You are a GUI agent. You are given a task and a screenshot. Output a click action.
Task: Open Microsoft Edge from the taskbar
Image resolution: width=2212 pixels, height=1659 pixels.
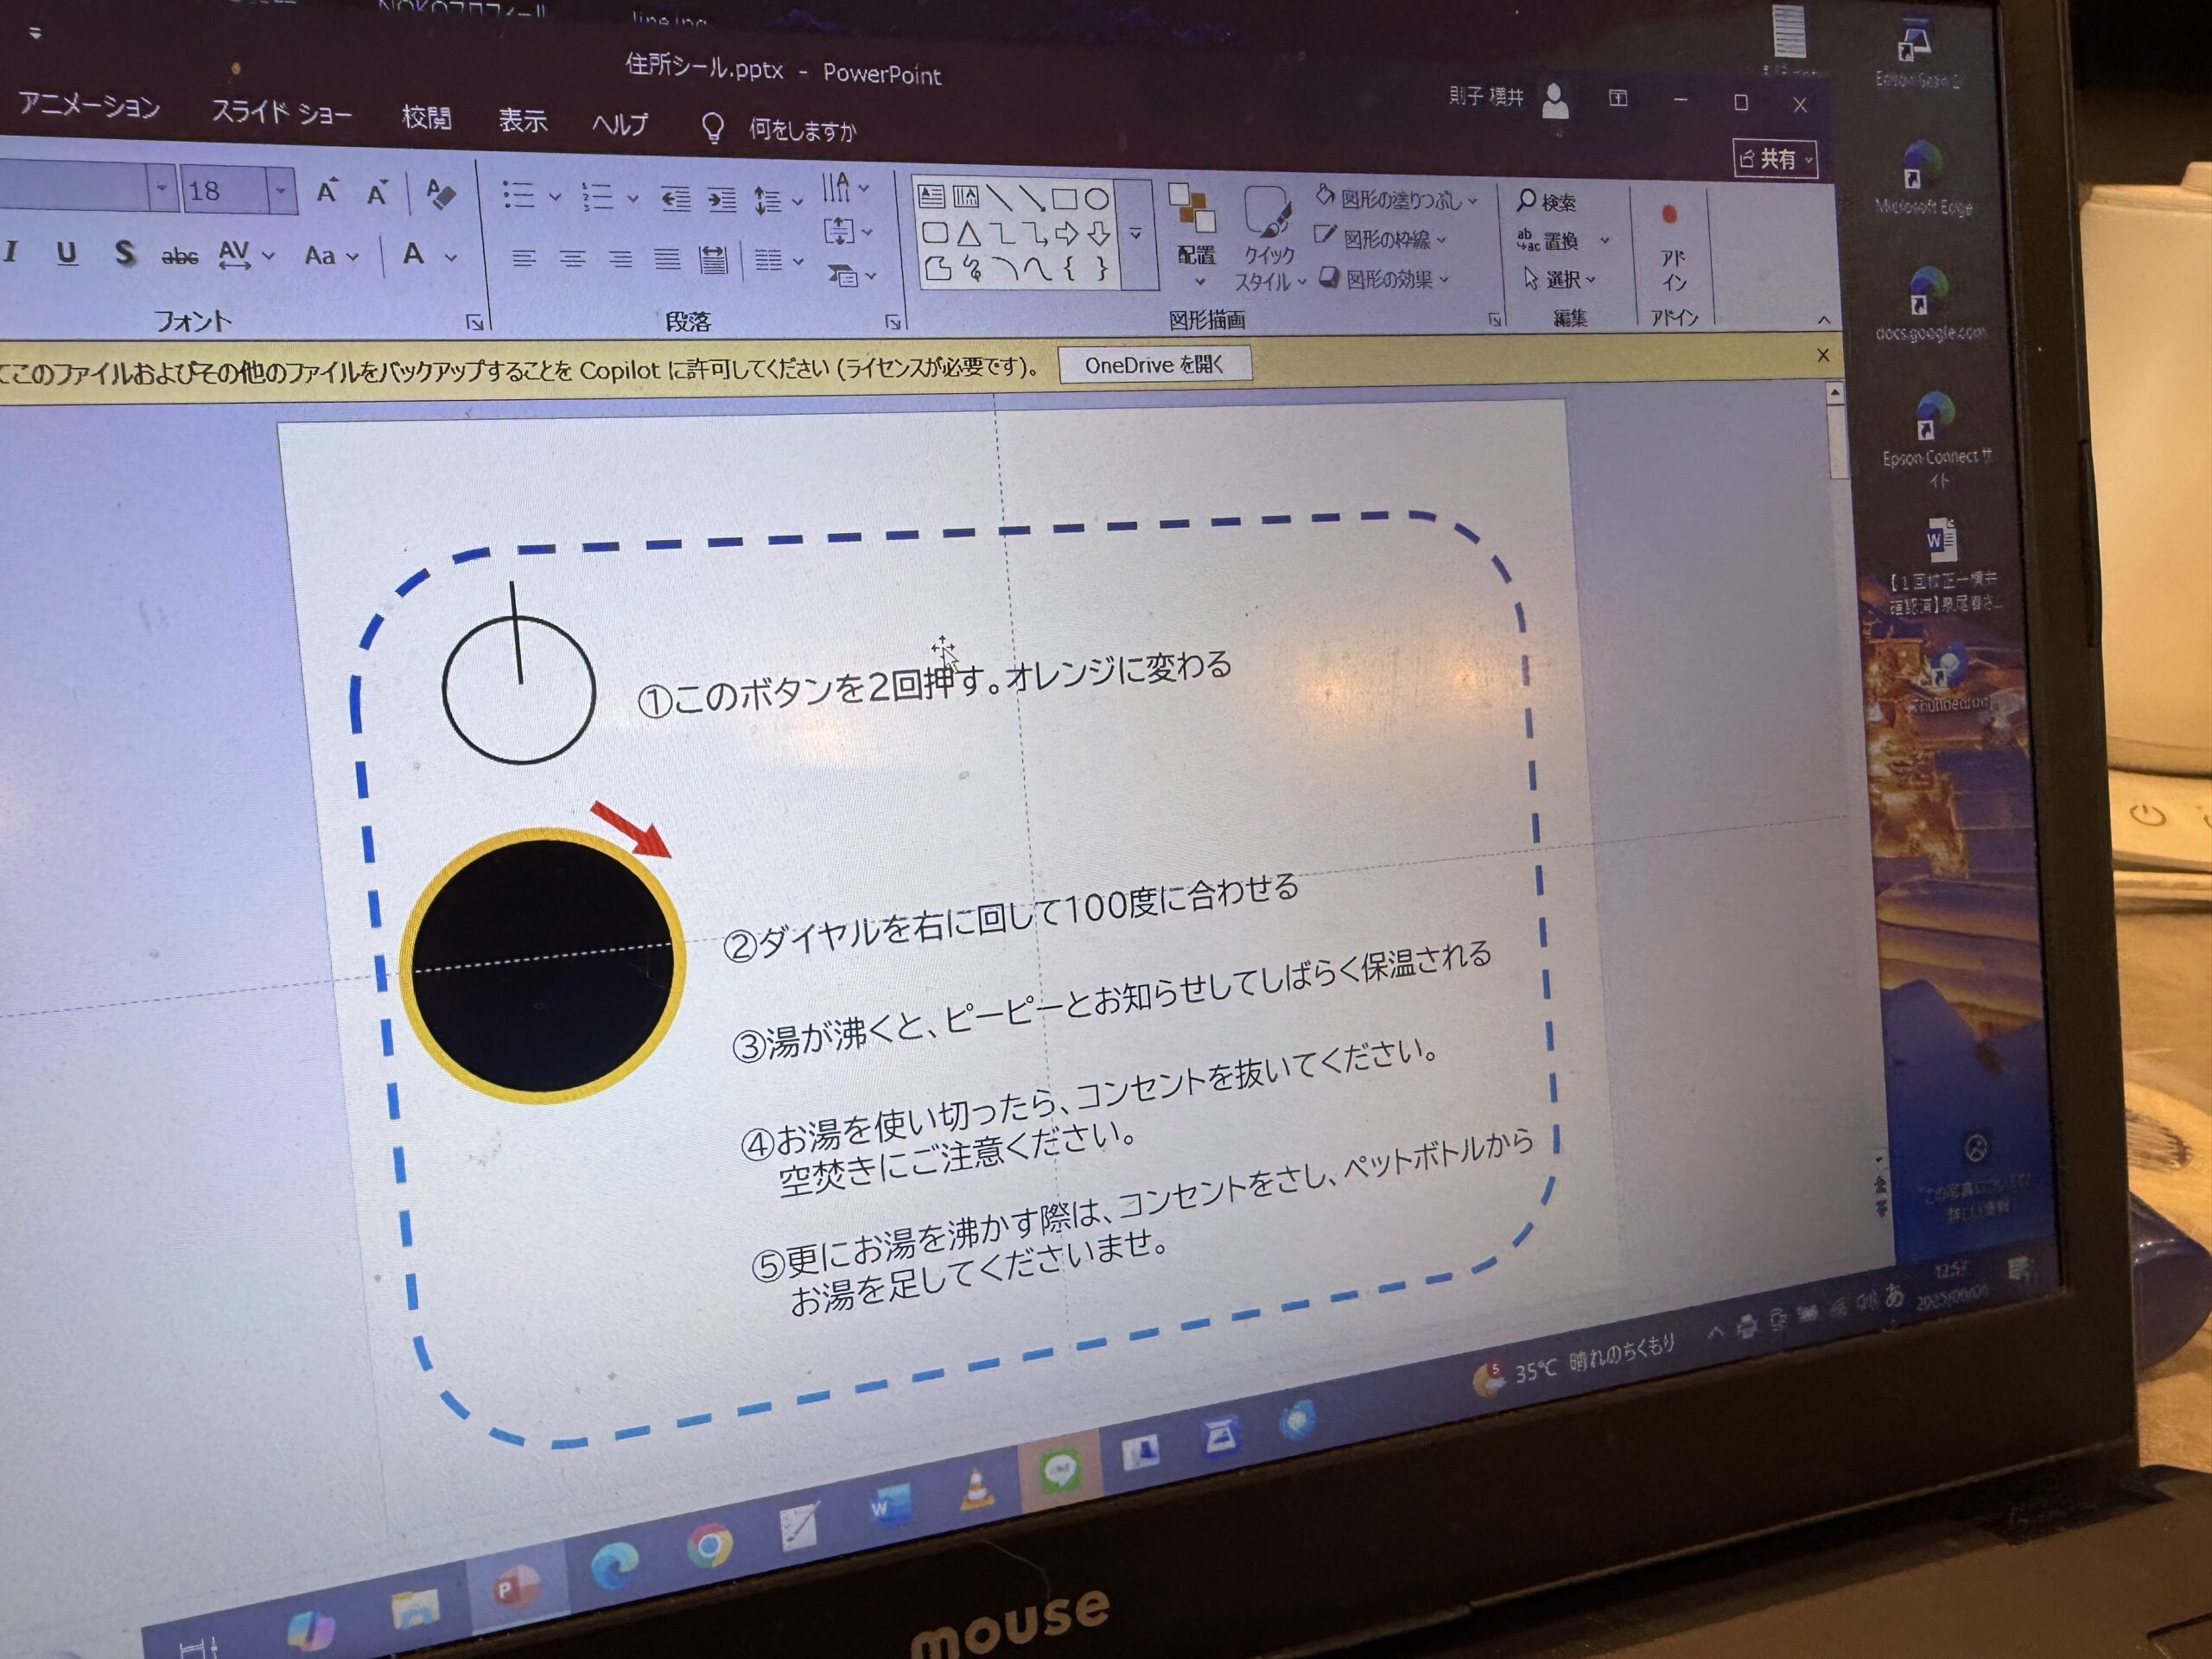click(614, 1565)
